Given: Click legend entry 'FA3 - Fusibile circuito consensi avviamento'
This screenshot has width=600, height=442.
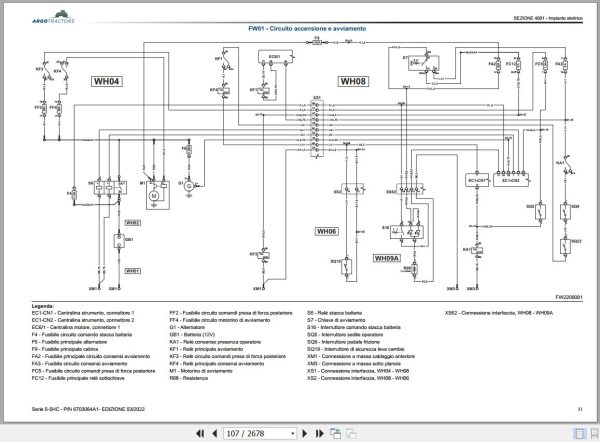Looking at the screenshot, I should [x=79, y=364].
